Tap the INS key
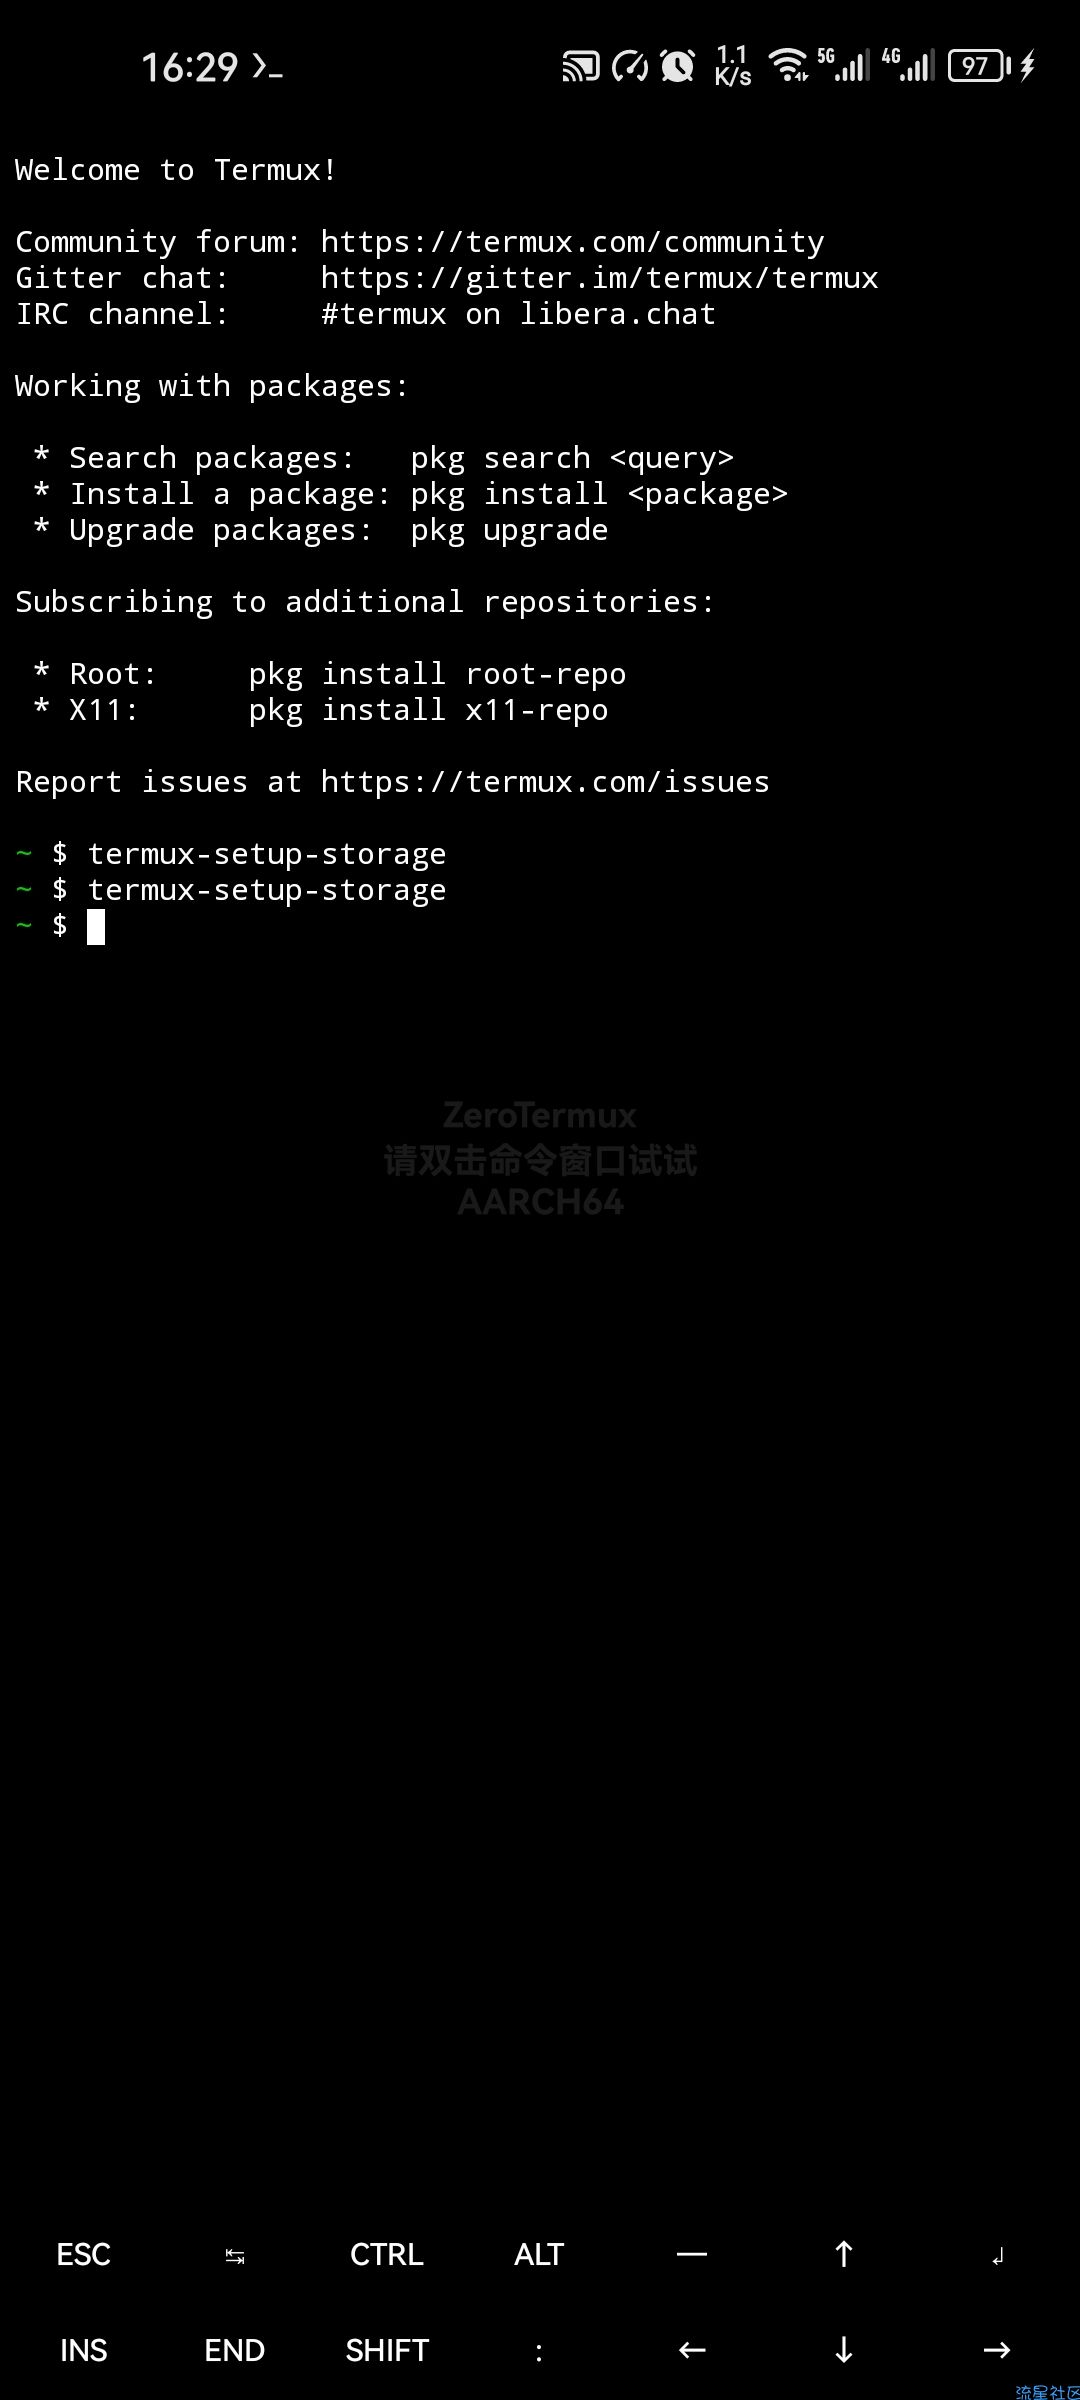The height and width of the screenshot is (2400, 1080). click(83, 2350)
